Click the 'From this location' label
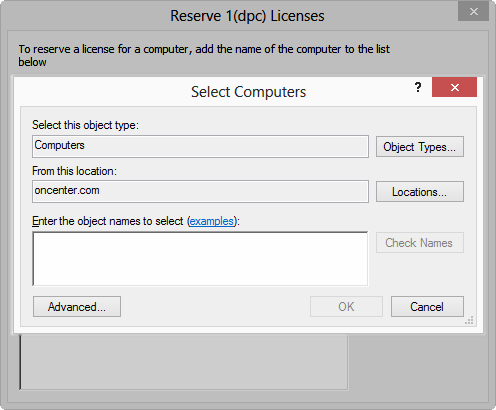The image size is (496, 410). [74, 171]
